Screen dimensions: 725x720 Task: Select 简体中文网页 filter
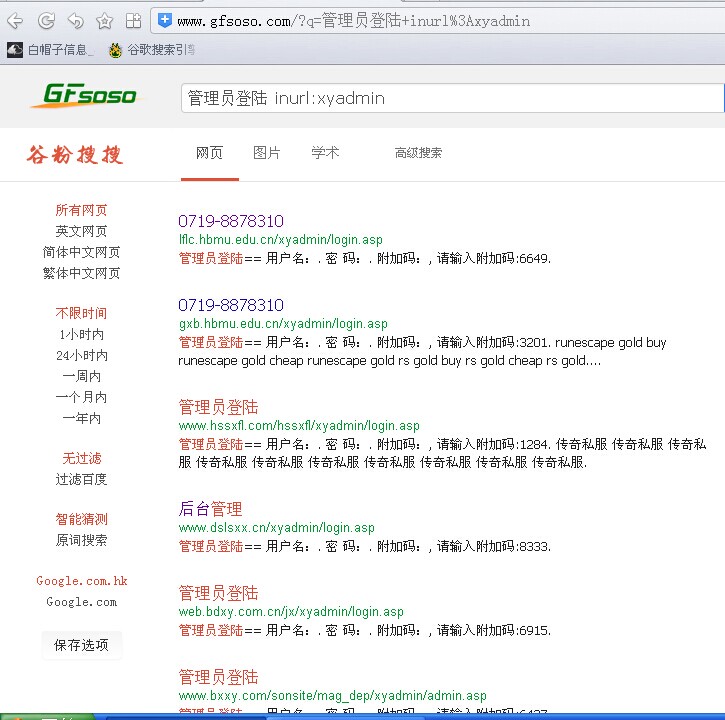click(x=81, y=252)
